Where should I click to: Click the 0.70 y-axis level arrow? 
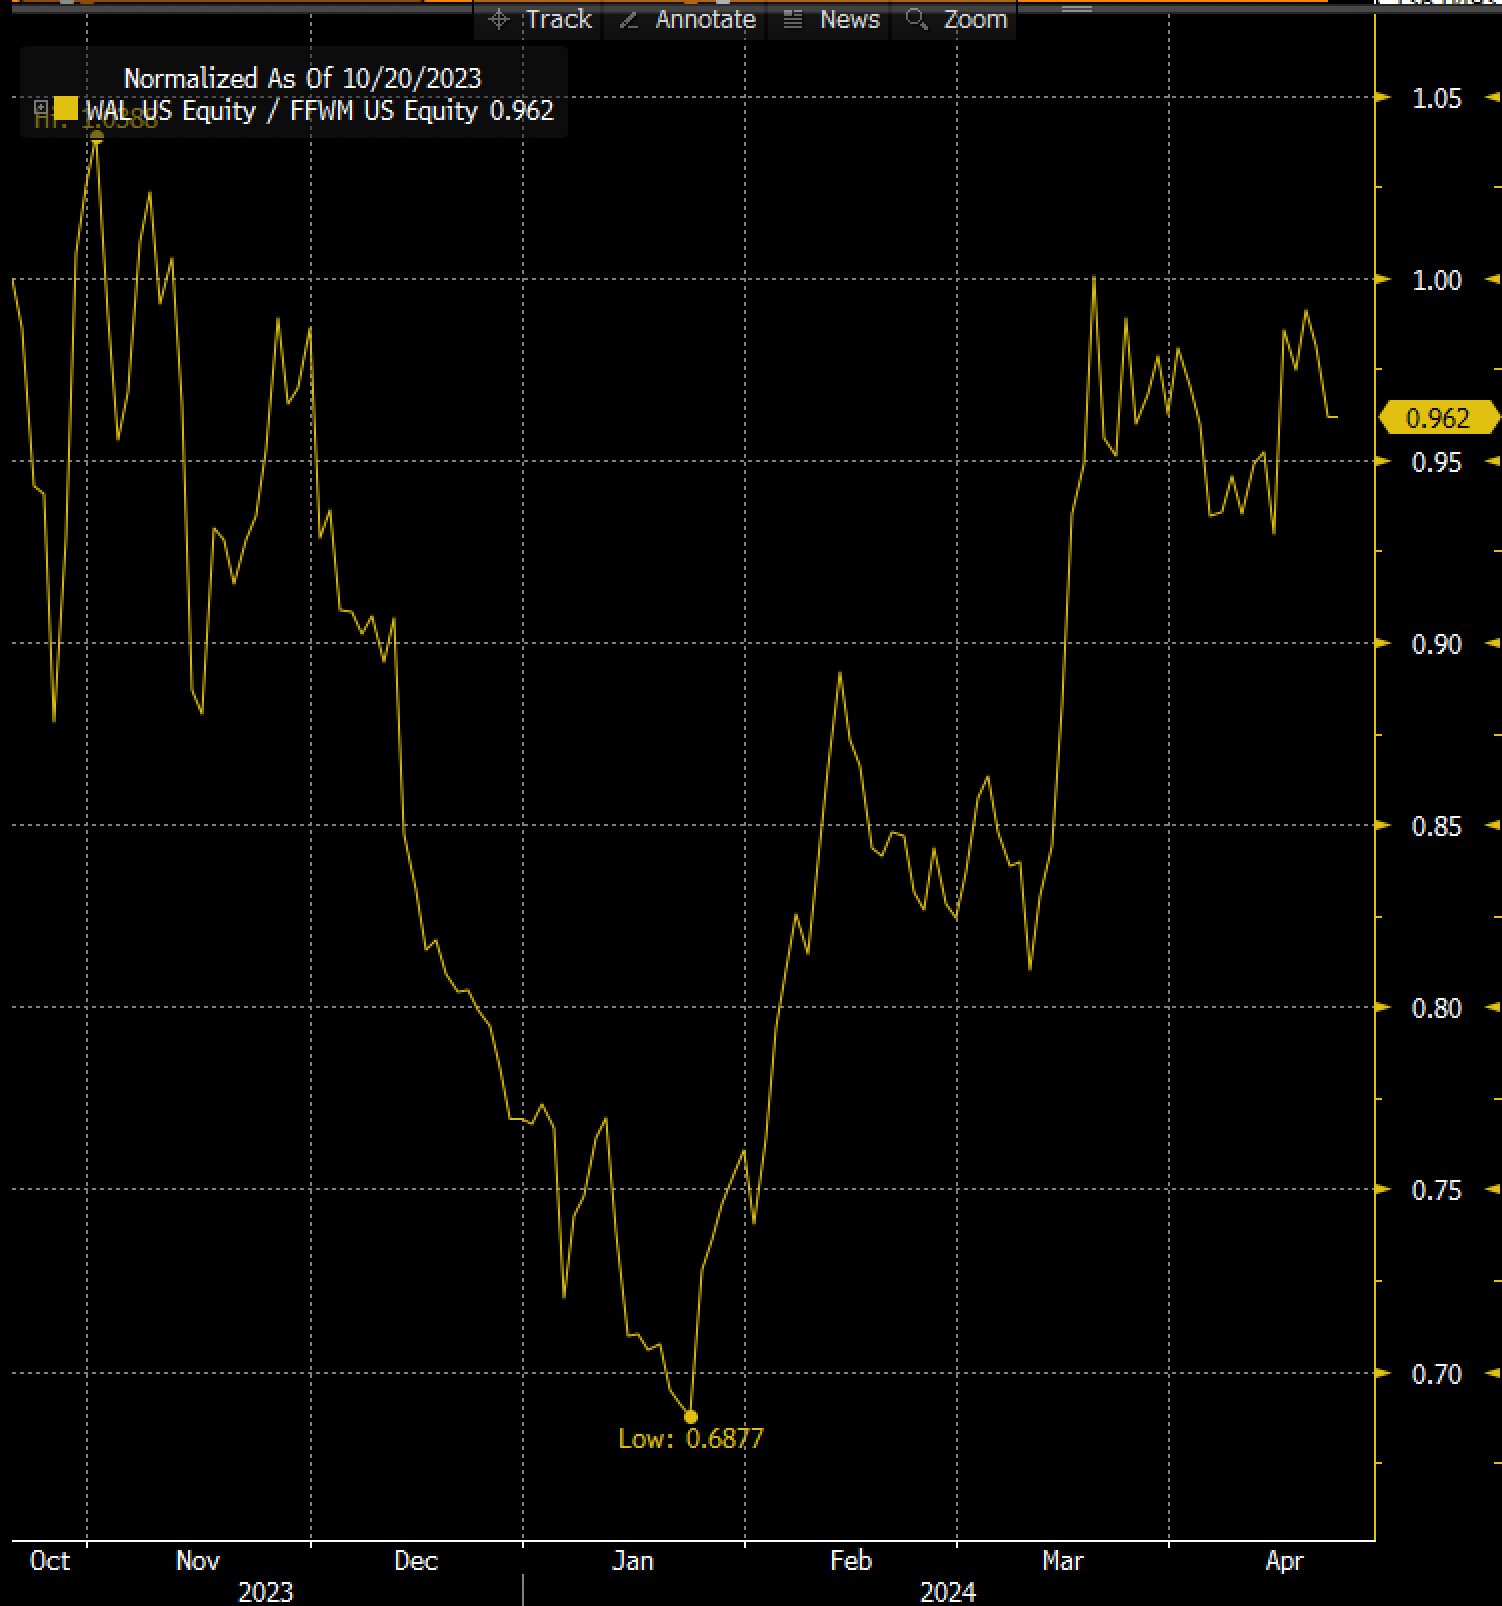tap(1383, 1373)
